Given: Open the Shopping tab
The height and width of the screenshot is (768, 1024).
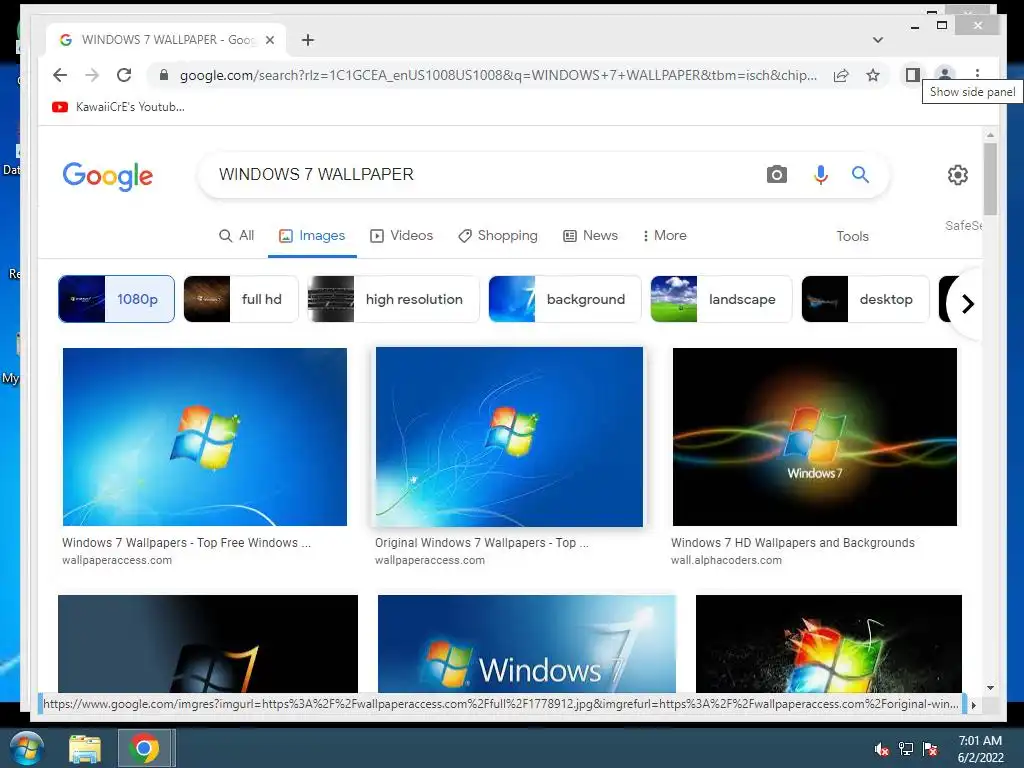Looking at the screenshot, I should pyautogui.click(x=498, y=236).
